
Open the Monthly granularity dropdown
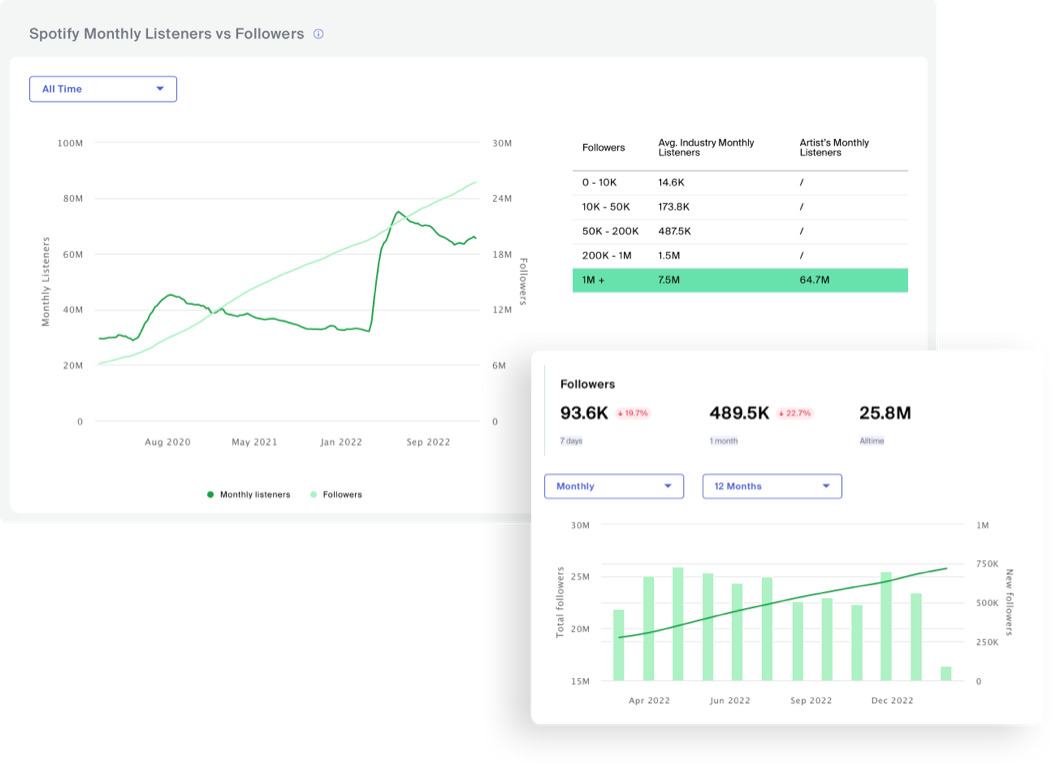click(x=614, y=486)
